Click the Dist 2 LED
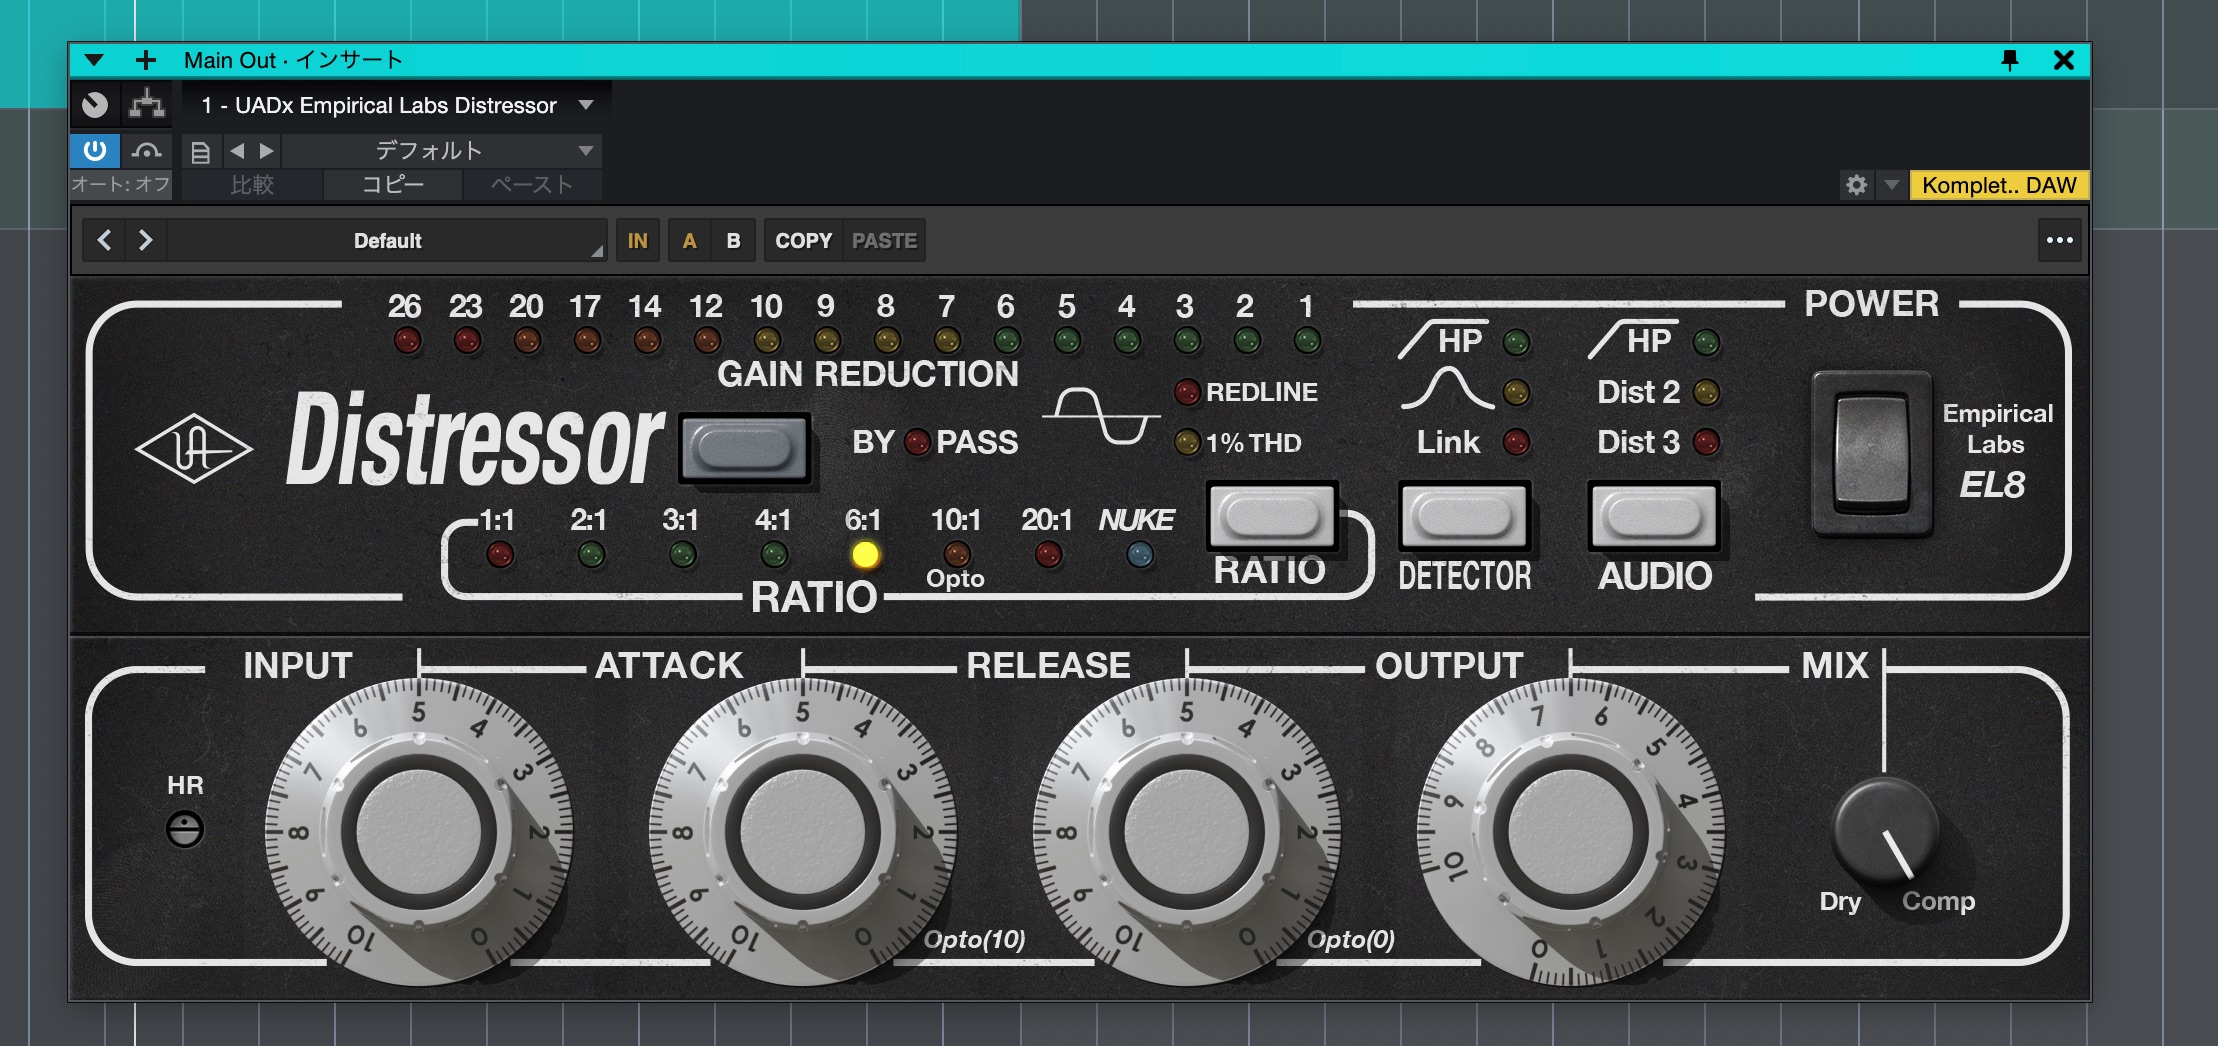Screen dimensions: 2218x1046 [1706, 392]
